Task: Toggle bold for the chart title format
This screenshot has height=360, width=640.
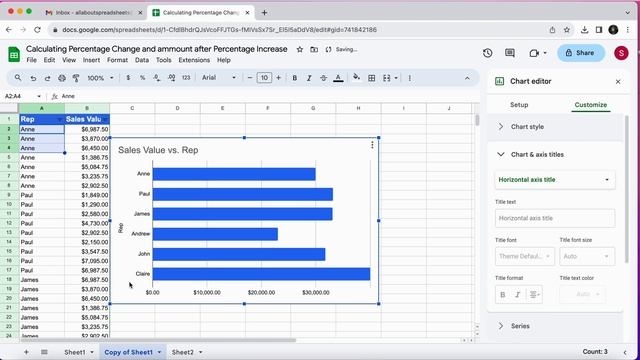Action: pyautogui.click(x=503, y=295)
